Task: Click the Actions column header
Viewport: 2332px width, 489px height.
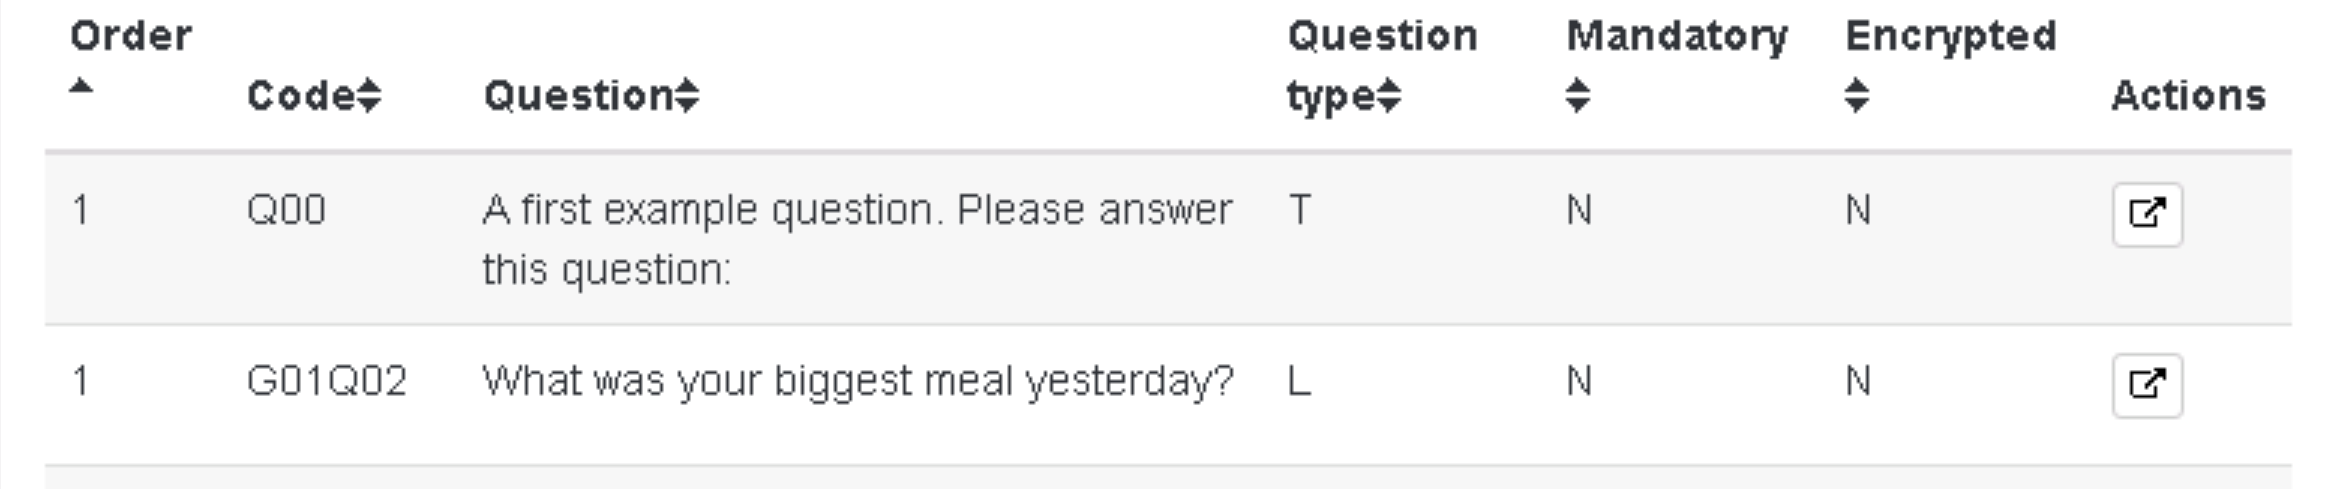Action: (2187, 96)
